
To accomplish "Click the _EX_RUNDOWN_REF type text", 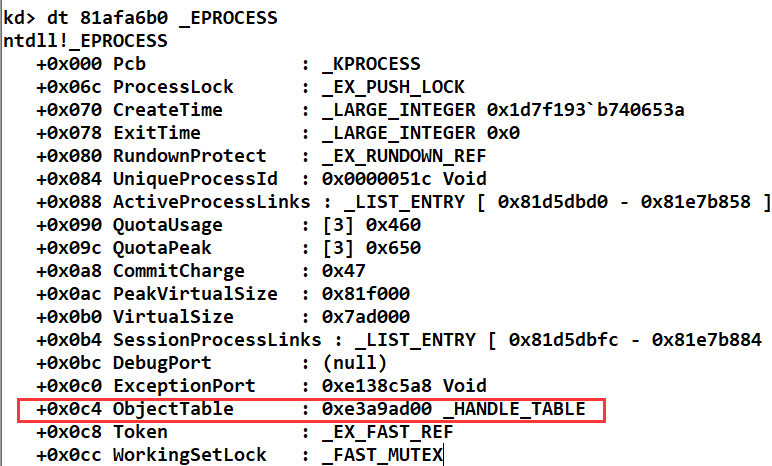I will [x=404, y=156].
